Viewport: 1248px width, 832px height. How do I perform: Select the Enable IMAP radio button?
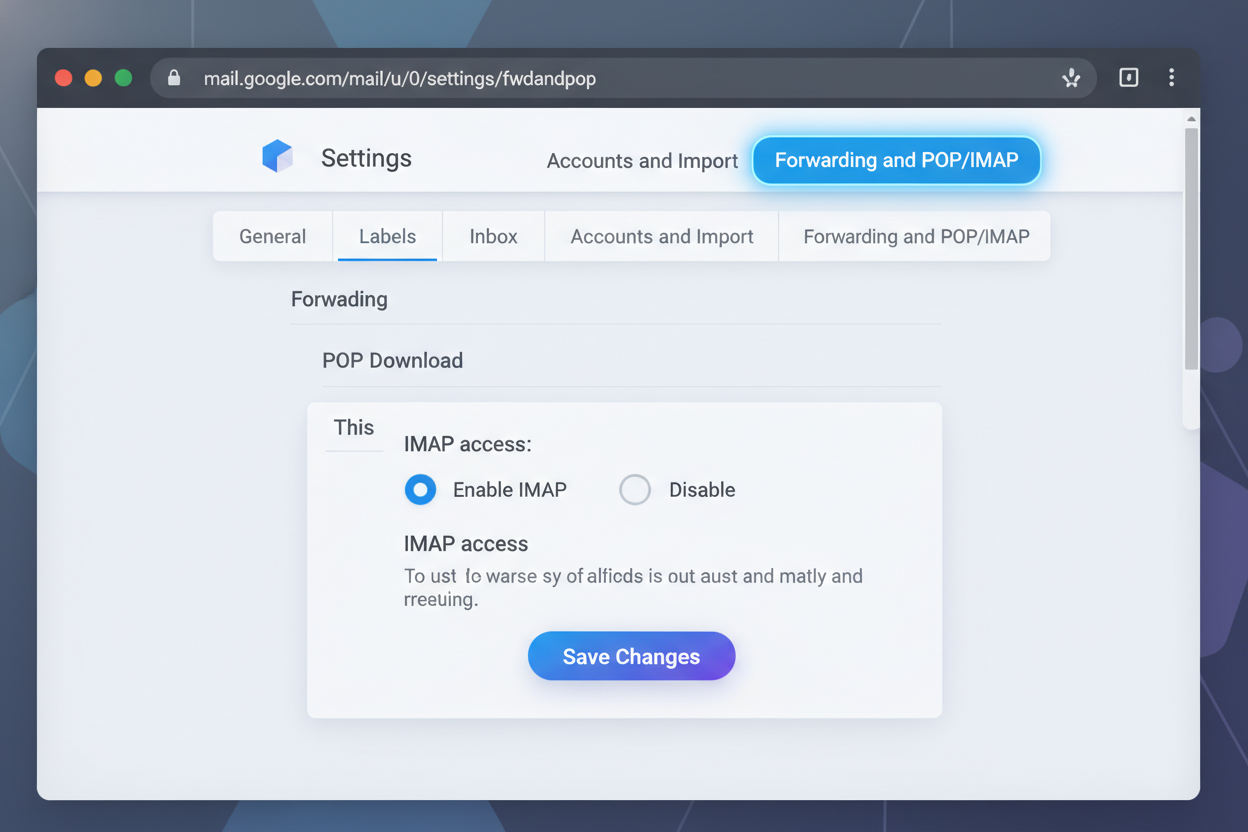[x=420, y=490]
